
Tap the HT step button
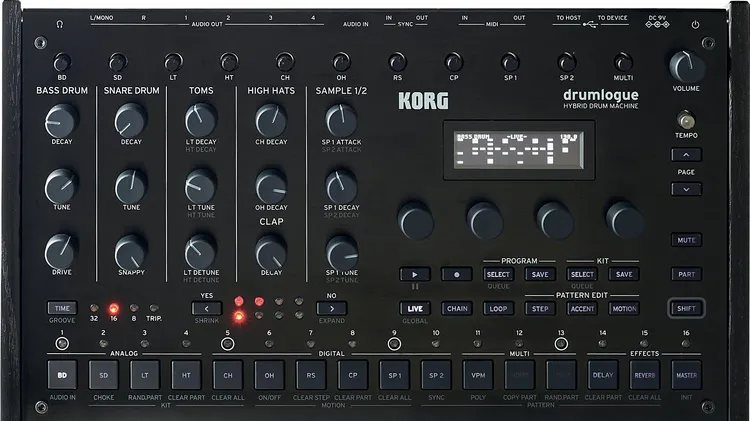pos(187,375)
